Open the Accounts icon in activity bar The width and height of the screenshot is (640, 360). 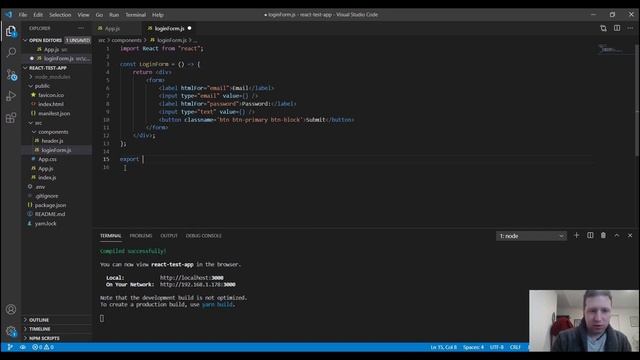[x=11, y=309]
